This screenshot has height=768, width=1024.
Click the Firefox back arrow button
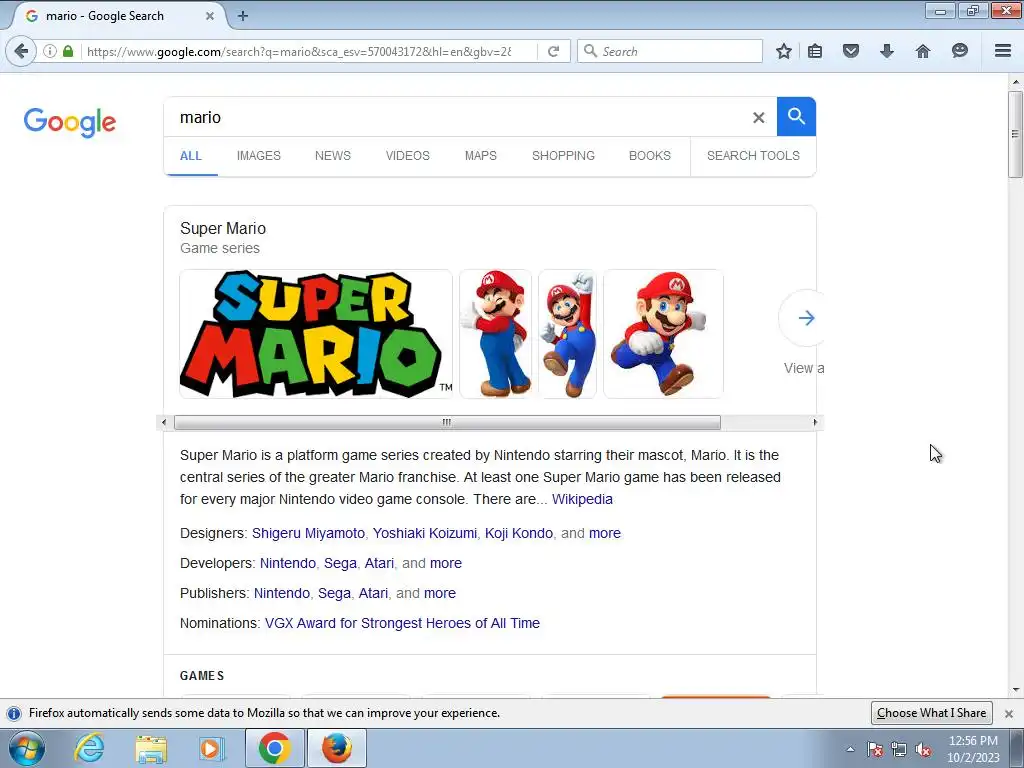click(x=21, y=51)
